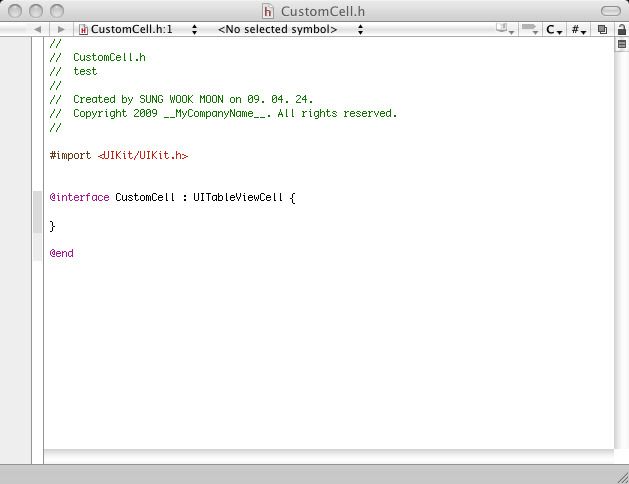This screenshot has height=484, width=629.
Task: Click the UITableViewCell superclass name
Action: pyautogui.click(x=238, y=197)
